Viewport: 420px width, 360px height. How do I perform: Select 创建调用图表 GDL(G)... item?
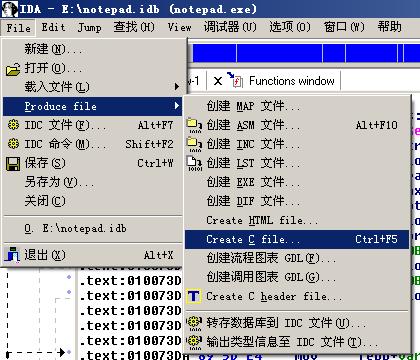(x=297, y=277)
